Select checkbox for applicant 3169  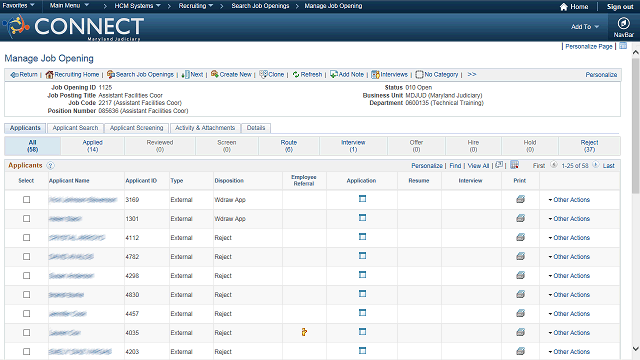[27, 200]
